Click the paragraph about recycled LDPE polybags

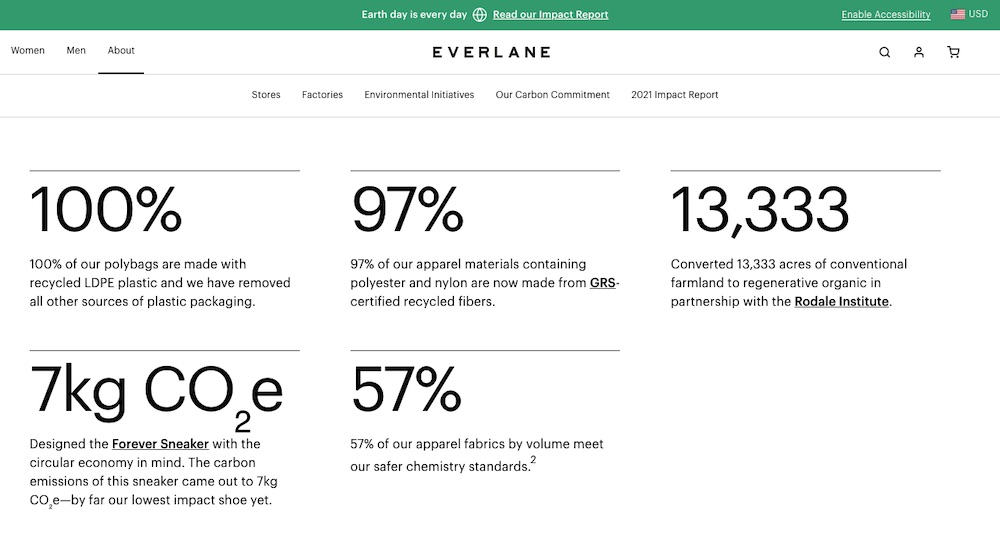click(x=160, y=283)
